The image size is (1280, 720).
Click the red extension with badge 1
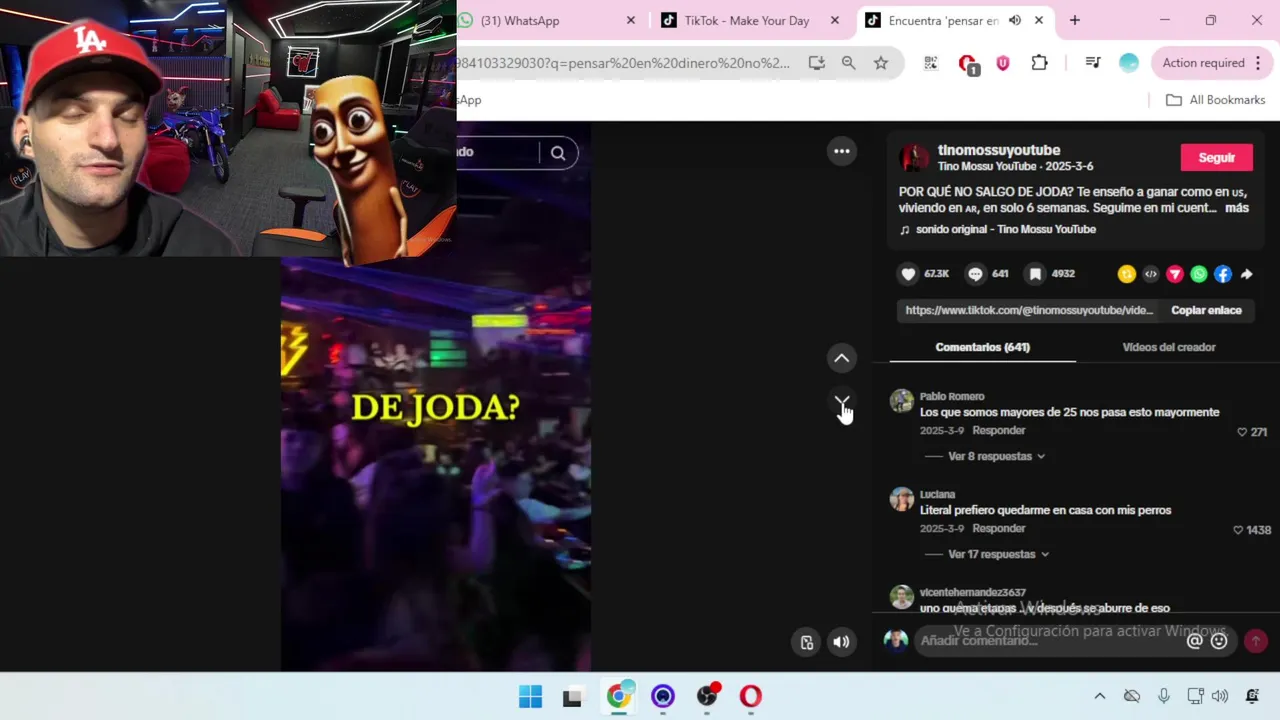(x=967, y=64)
